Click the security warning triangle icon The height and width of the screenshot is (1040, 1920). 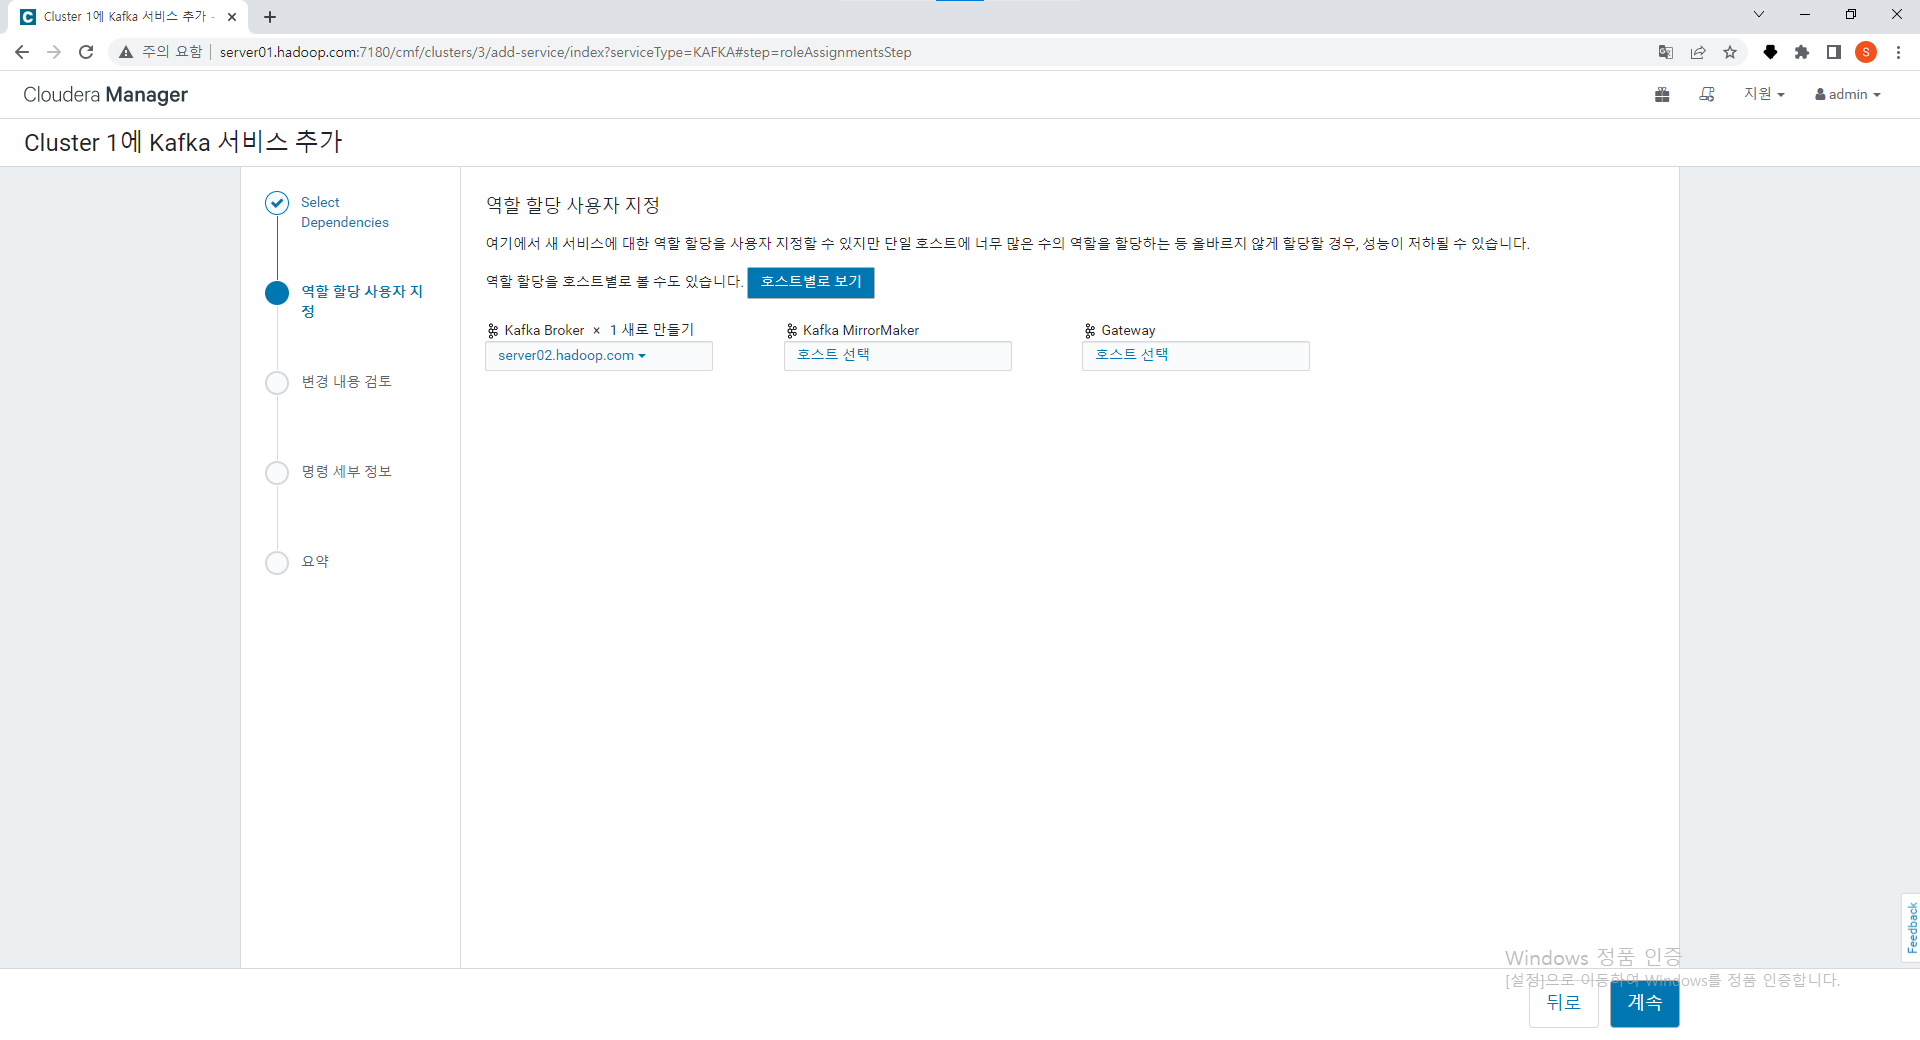tap(126, 52)
